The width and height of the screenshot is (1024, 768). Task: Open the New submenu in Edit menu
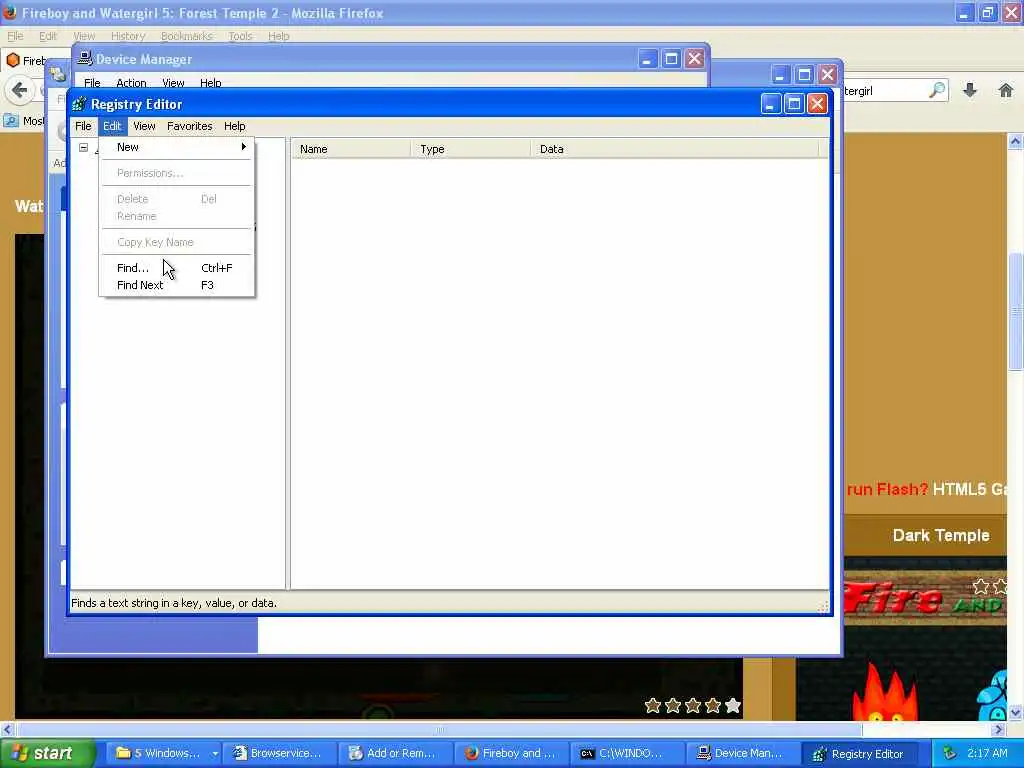point(176,147)
